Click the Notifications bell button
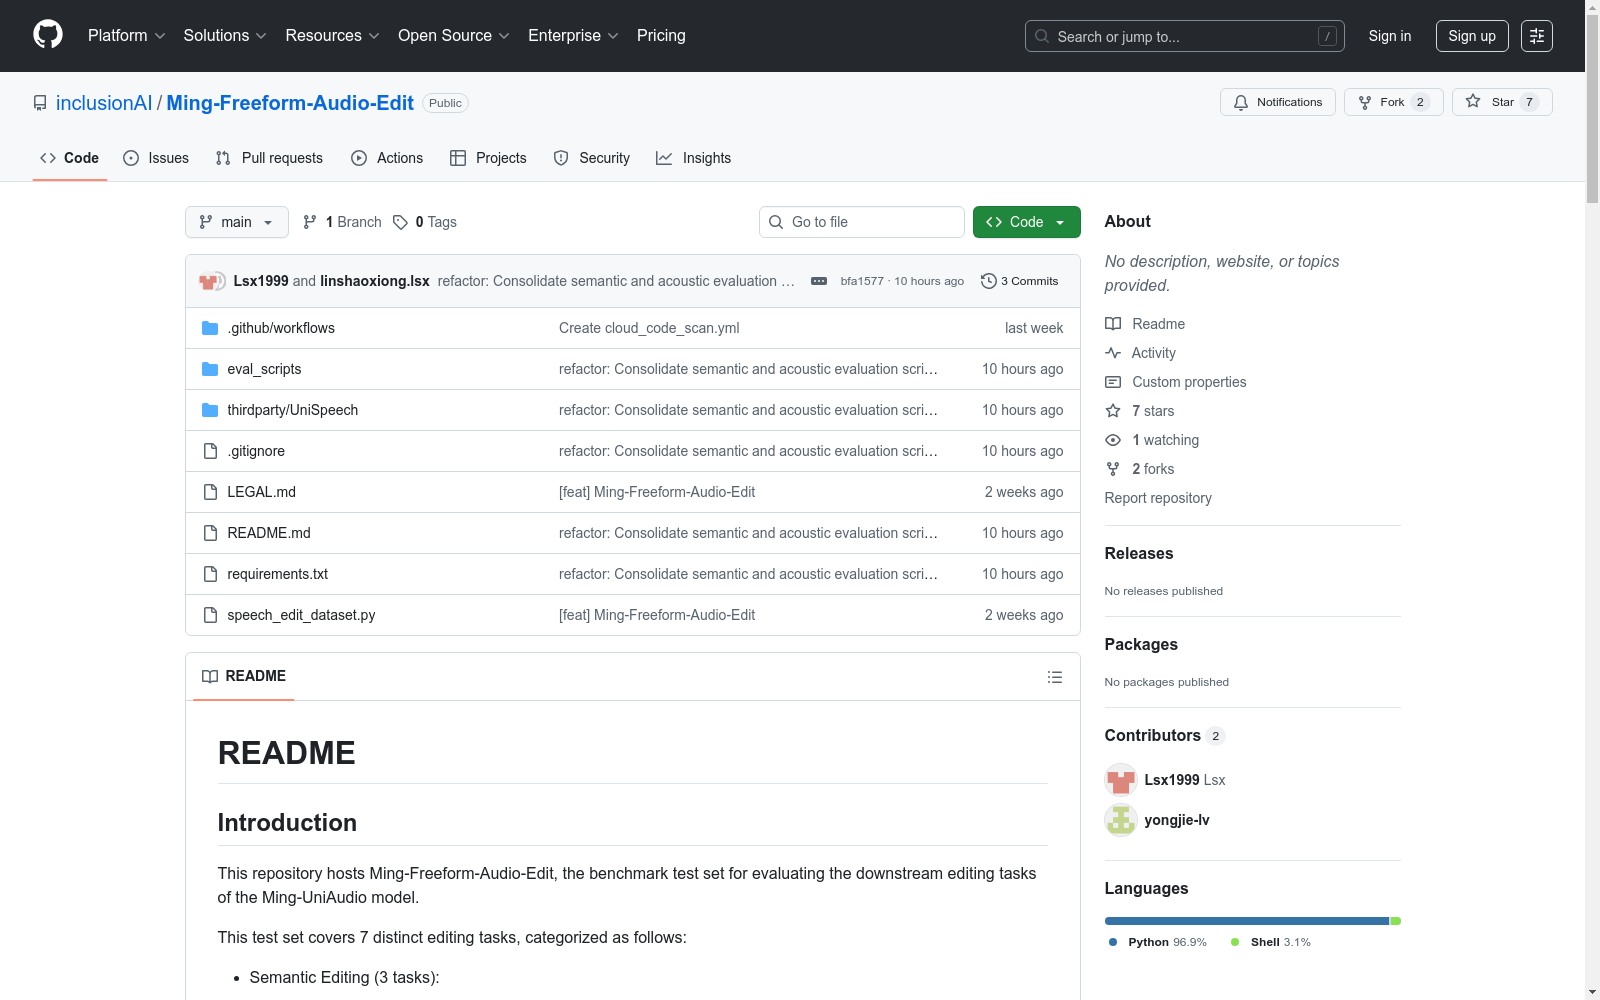The image size is (1600, 1000). tap(1278, 102)
